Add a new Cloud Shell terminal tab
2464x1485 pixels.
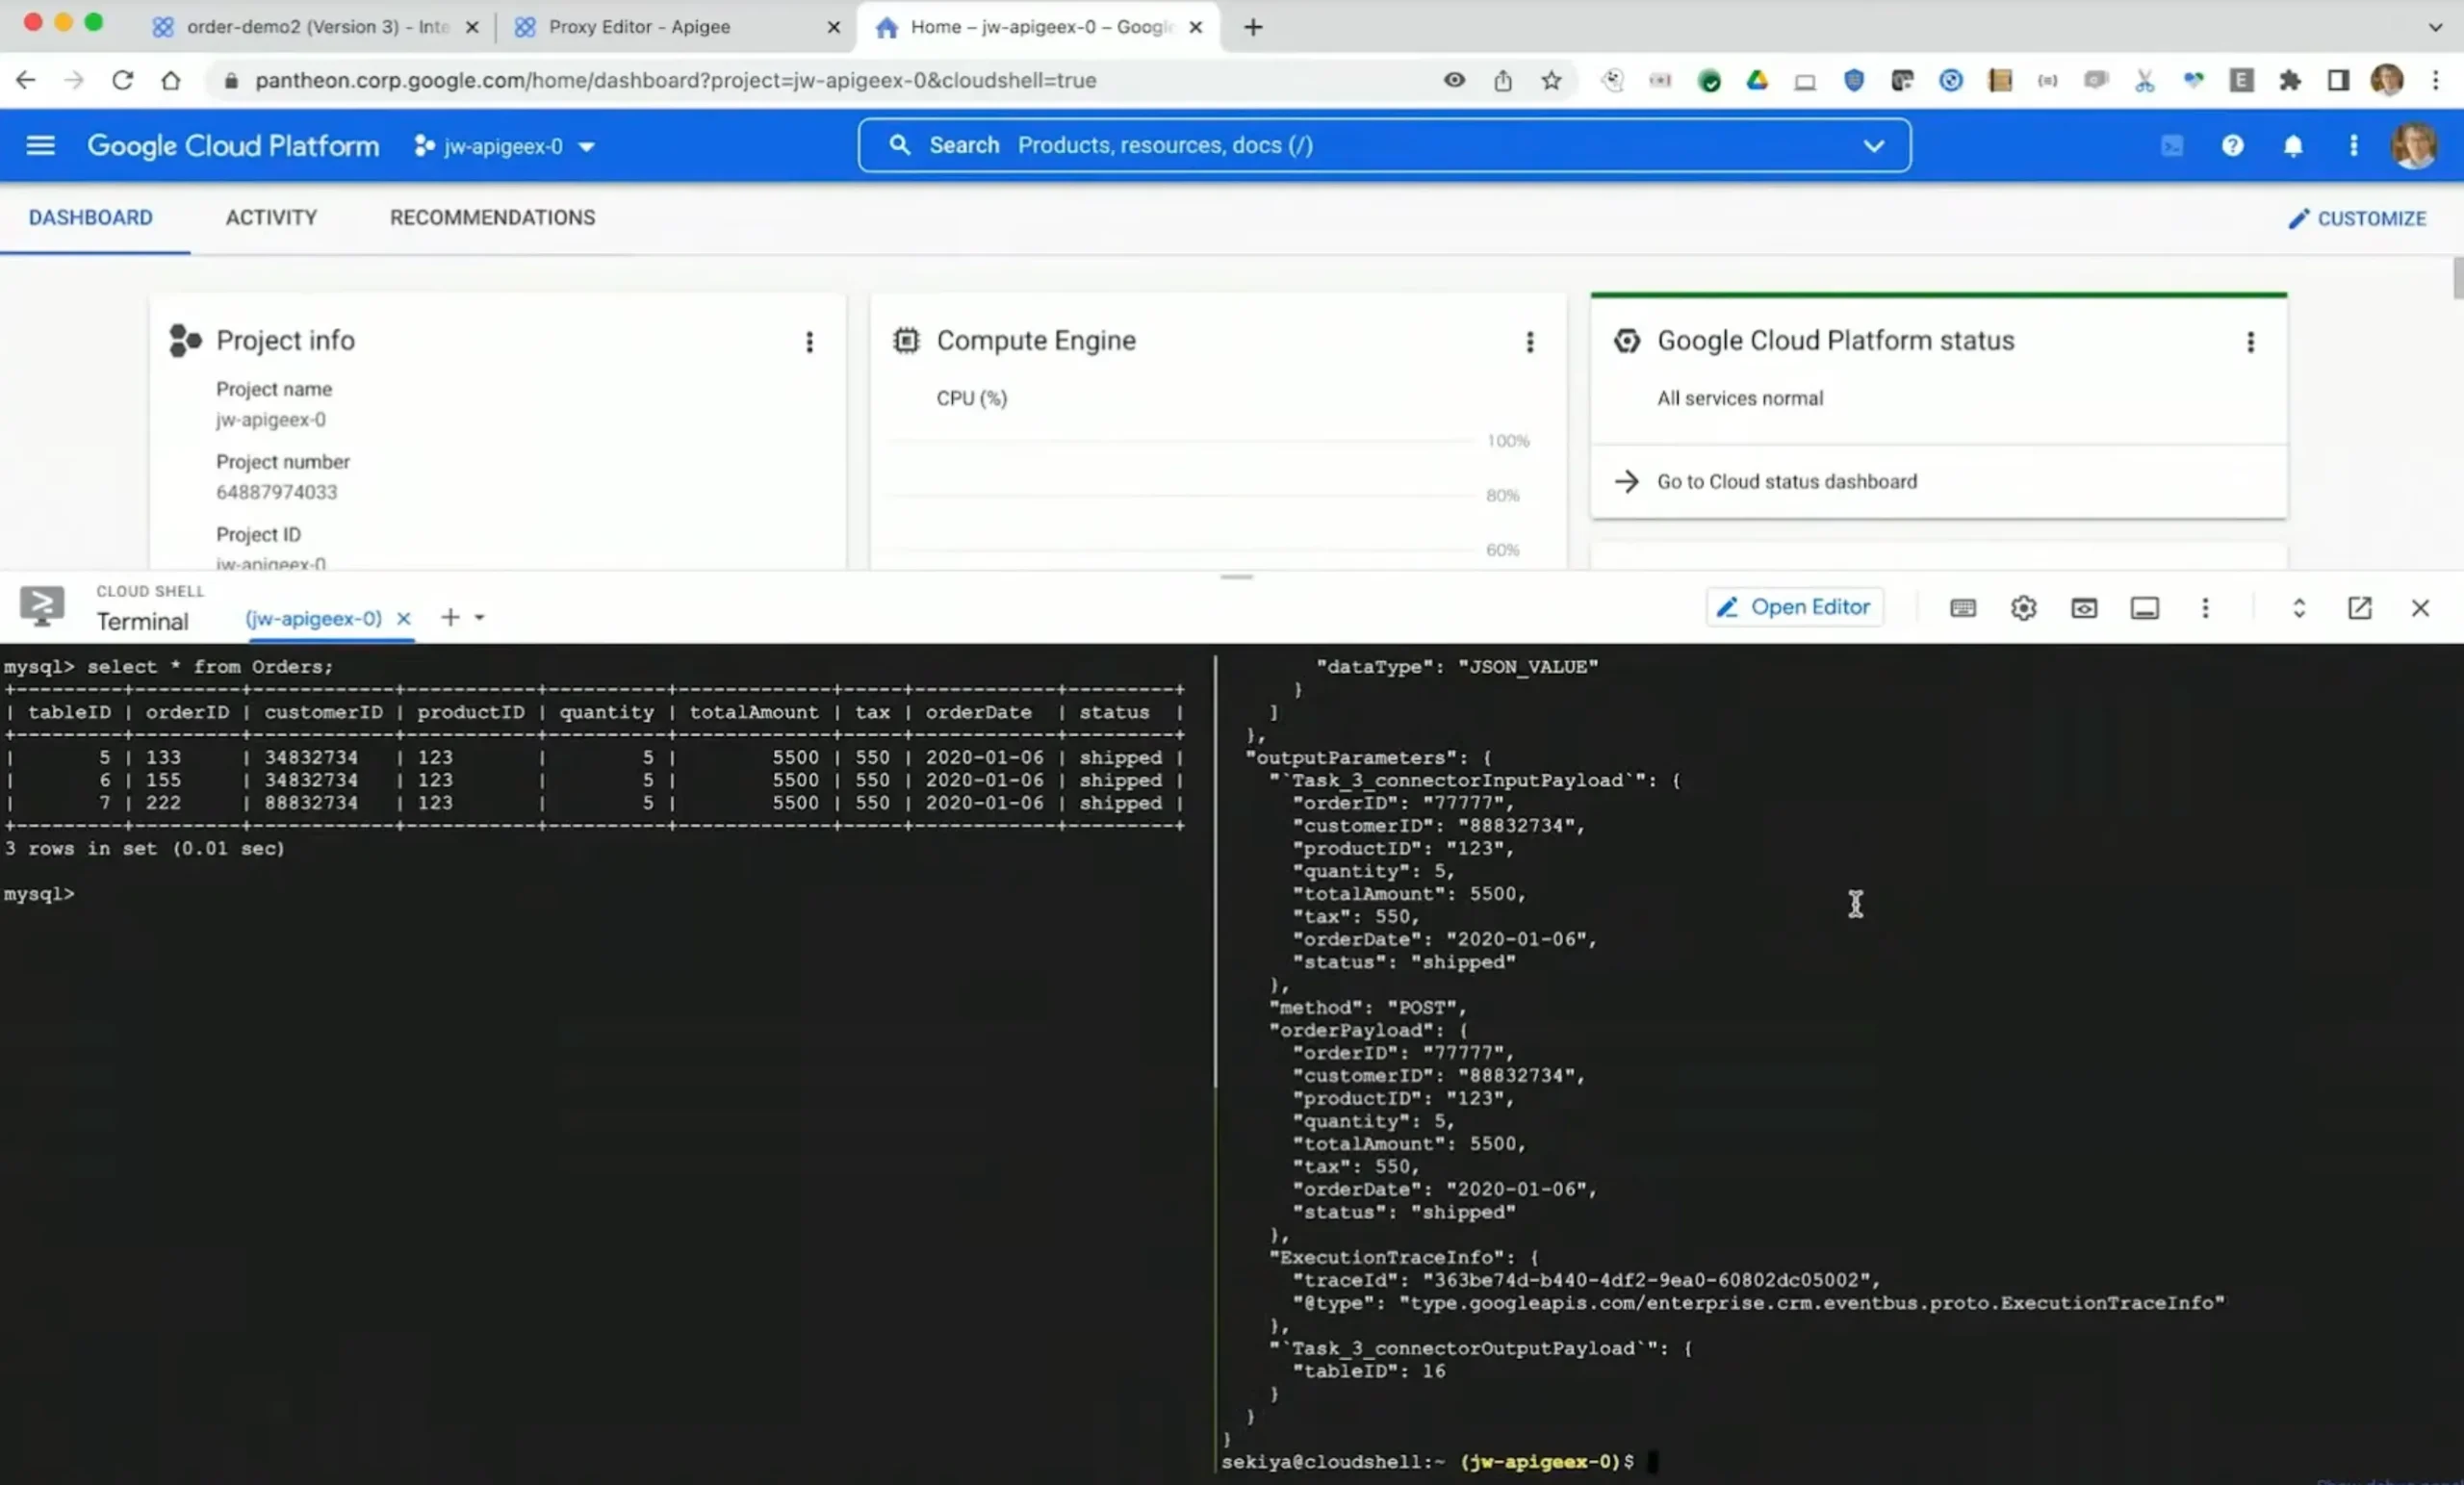[x=450, y=618]
